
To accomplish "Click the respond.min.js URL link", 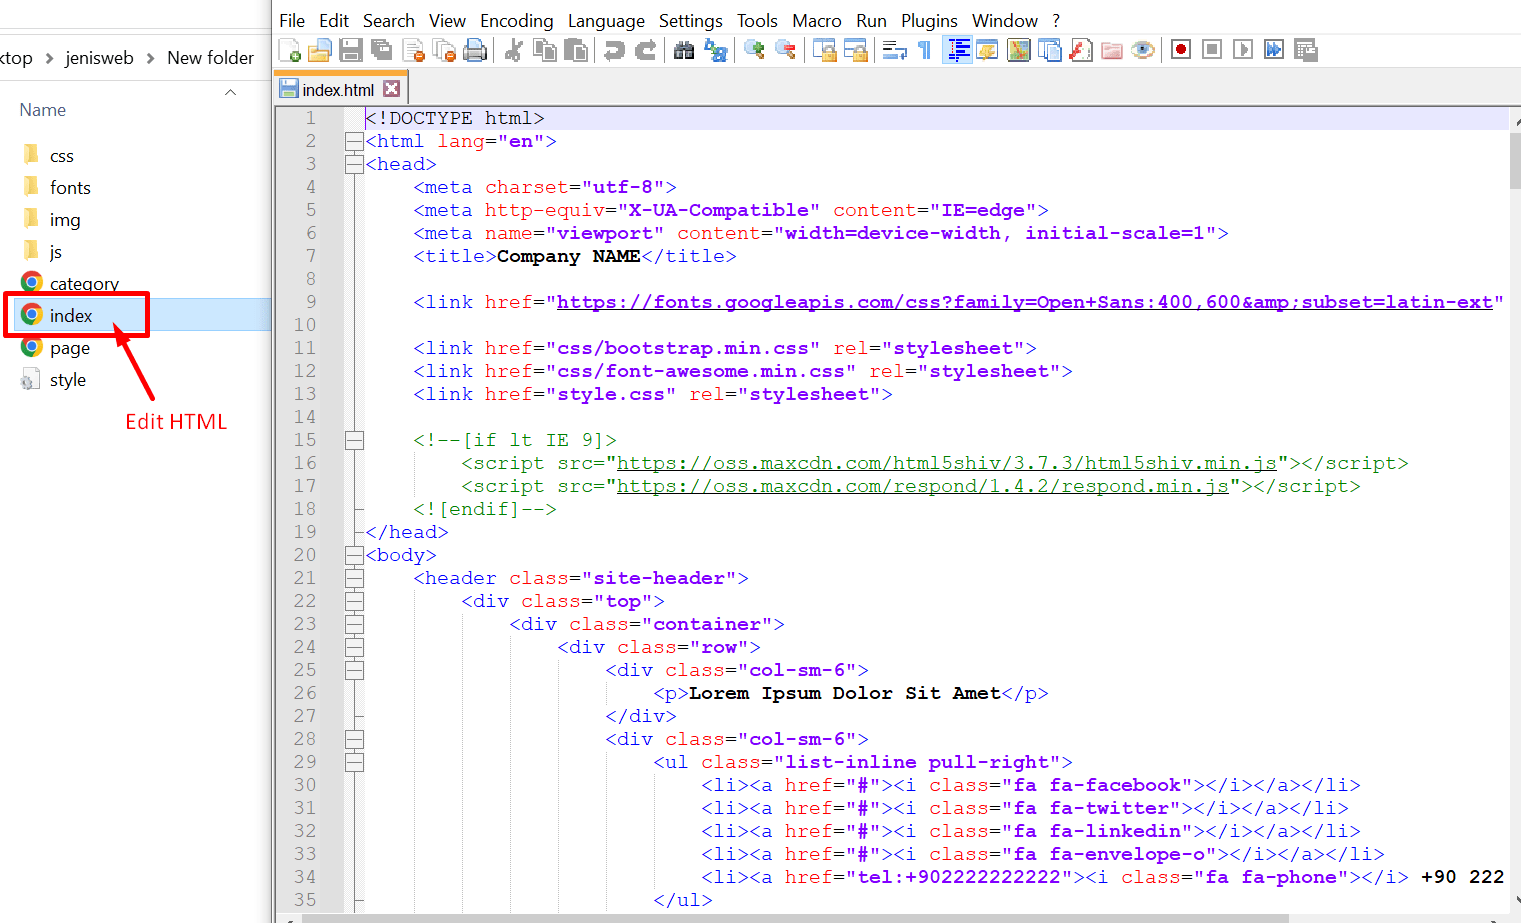I will (922, 486).
